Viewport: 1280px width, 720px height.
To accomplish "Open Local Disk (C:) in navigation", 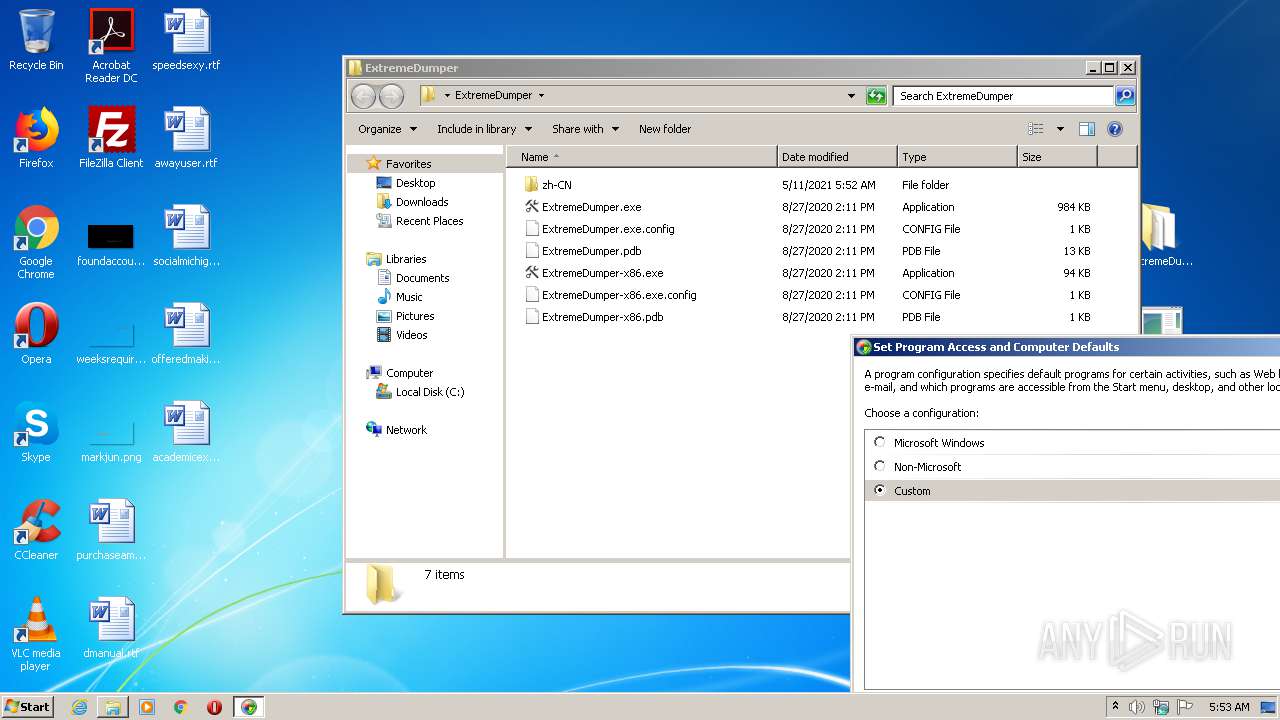I will 429,392.
